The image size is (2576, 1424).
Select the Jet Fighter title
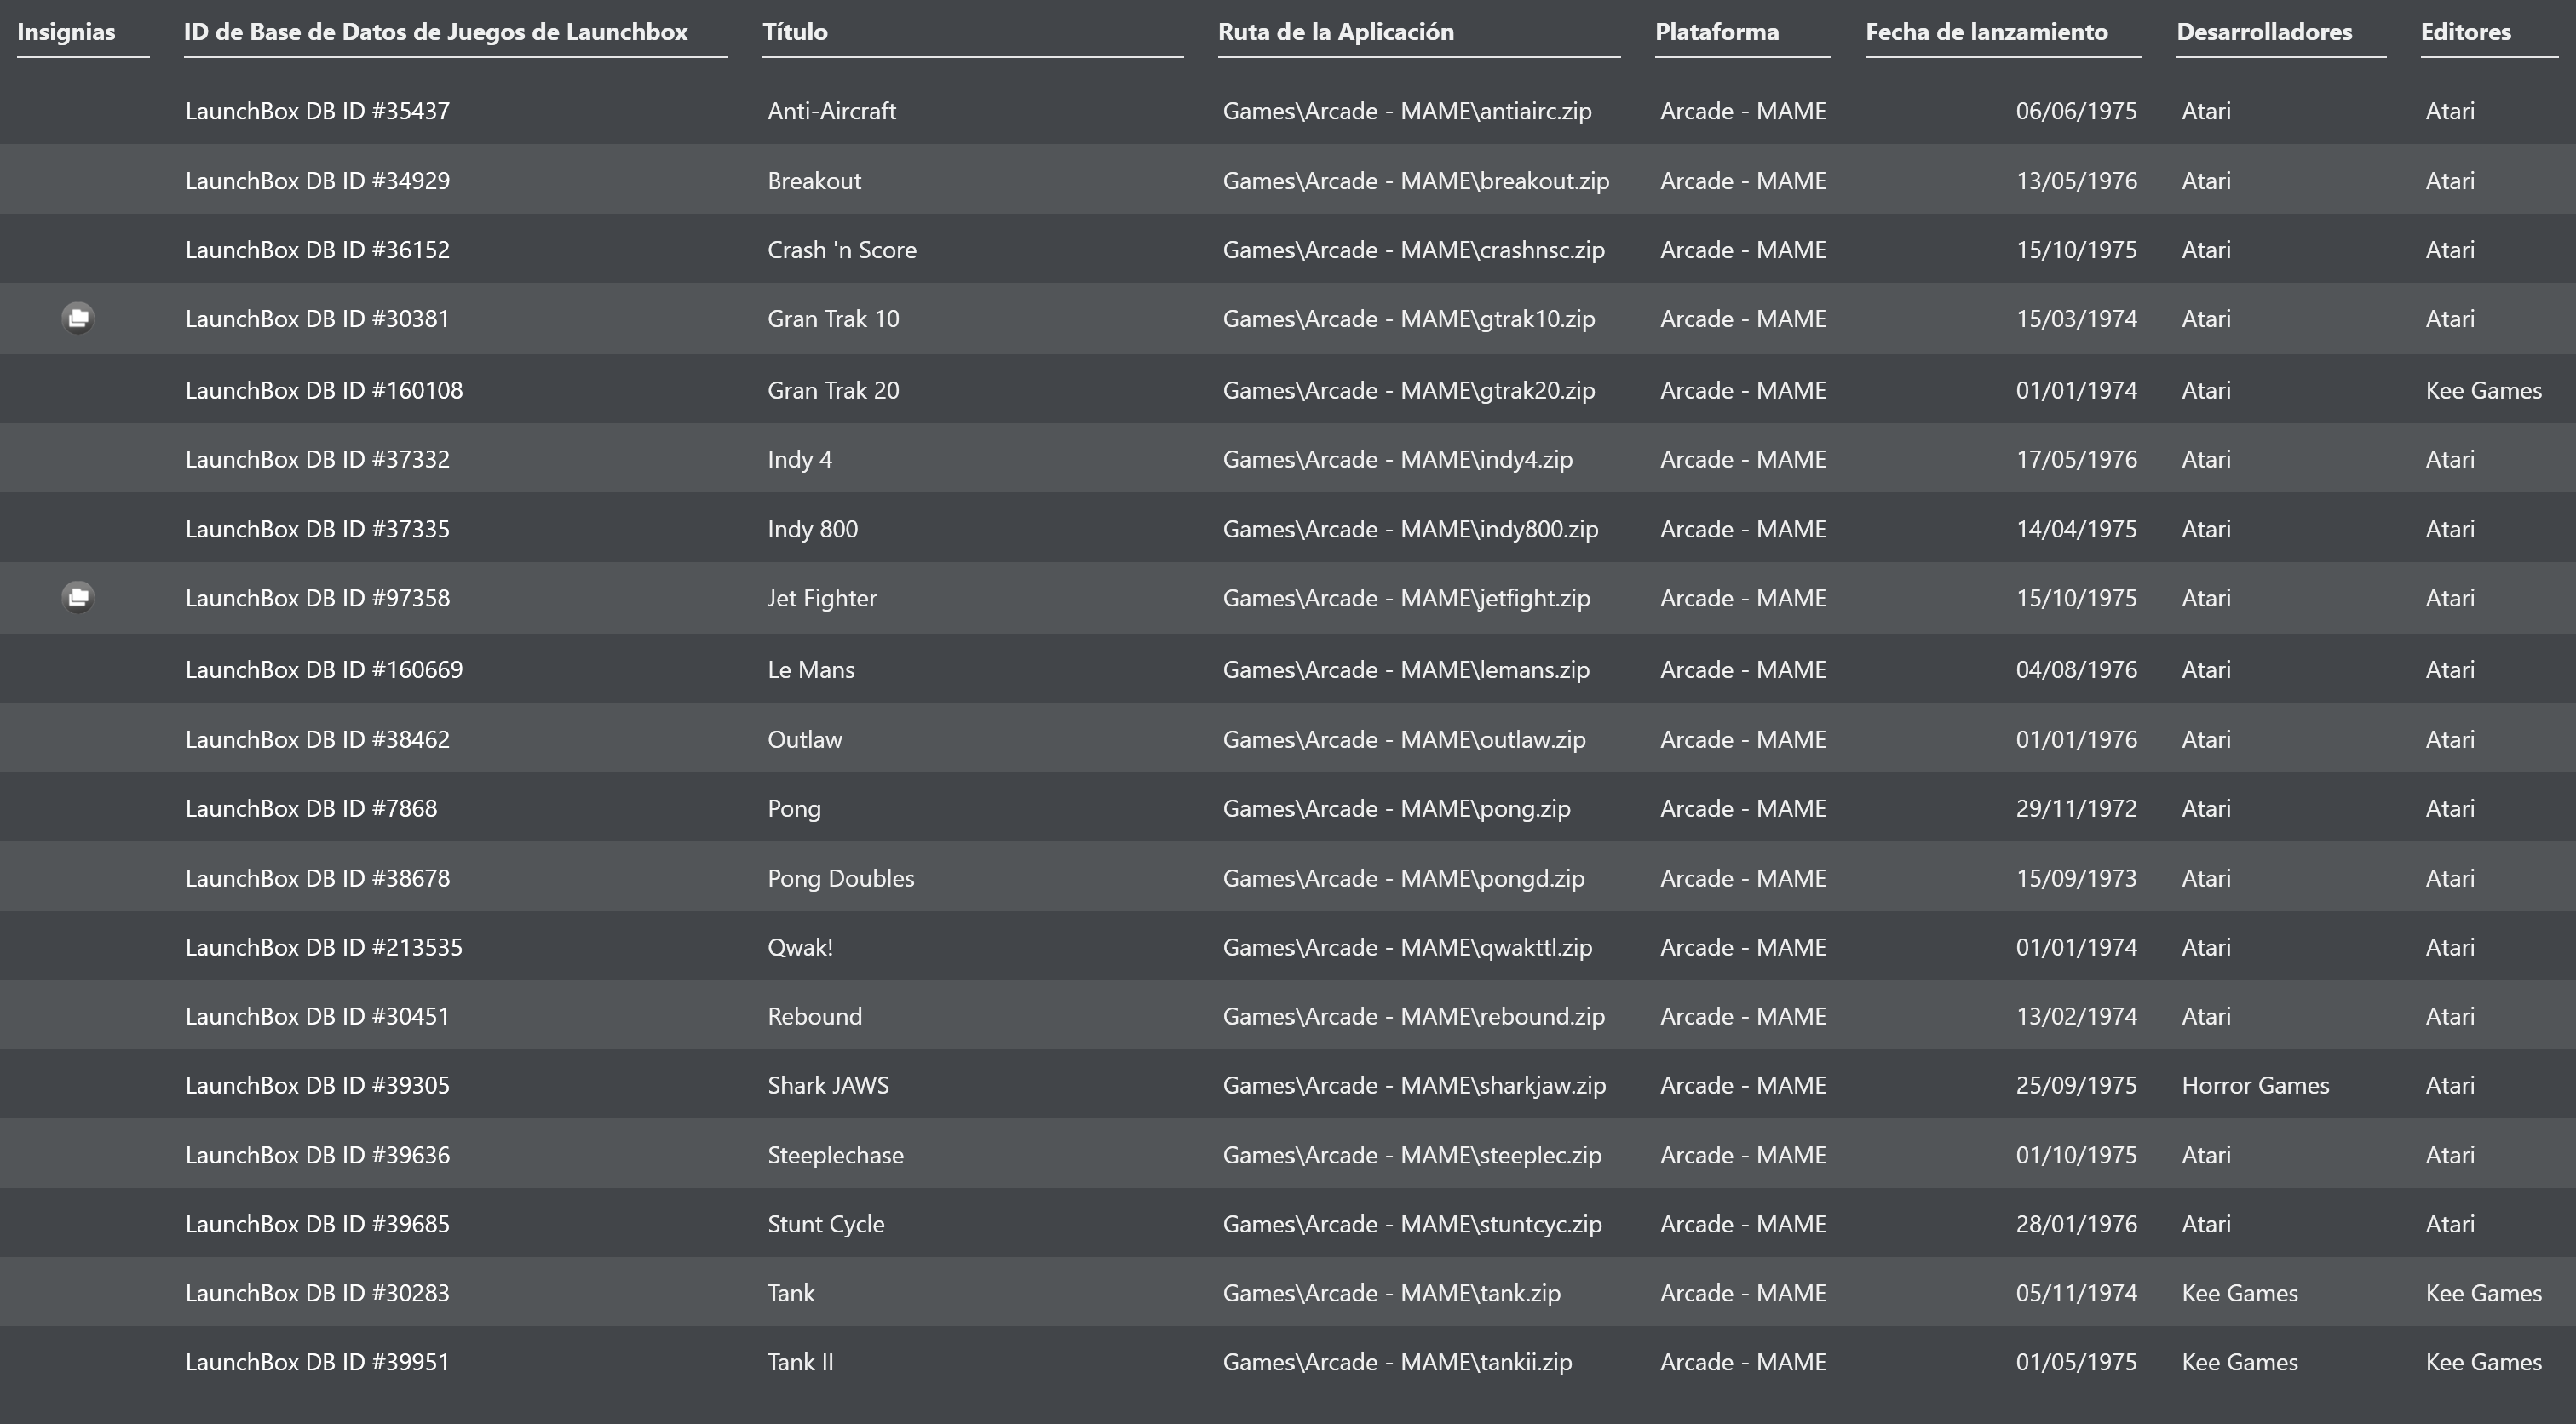[x=822, y=598]
